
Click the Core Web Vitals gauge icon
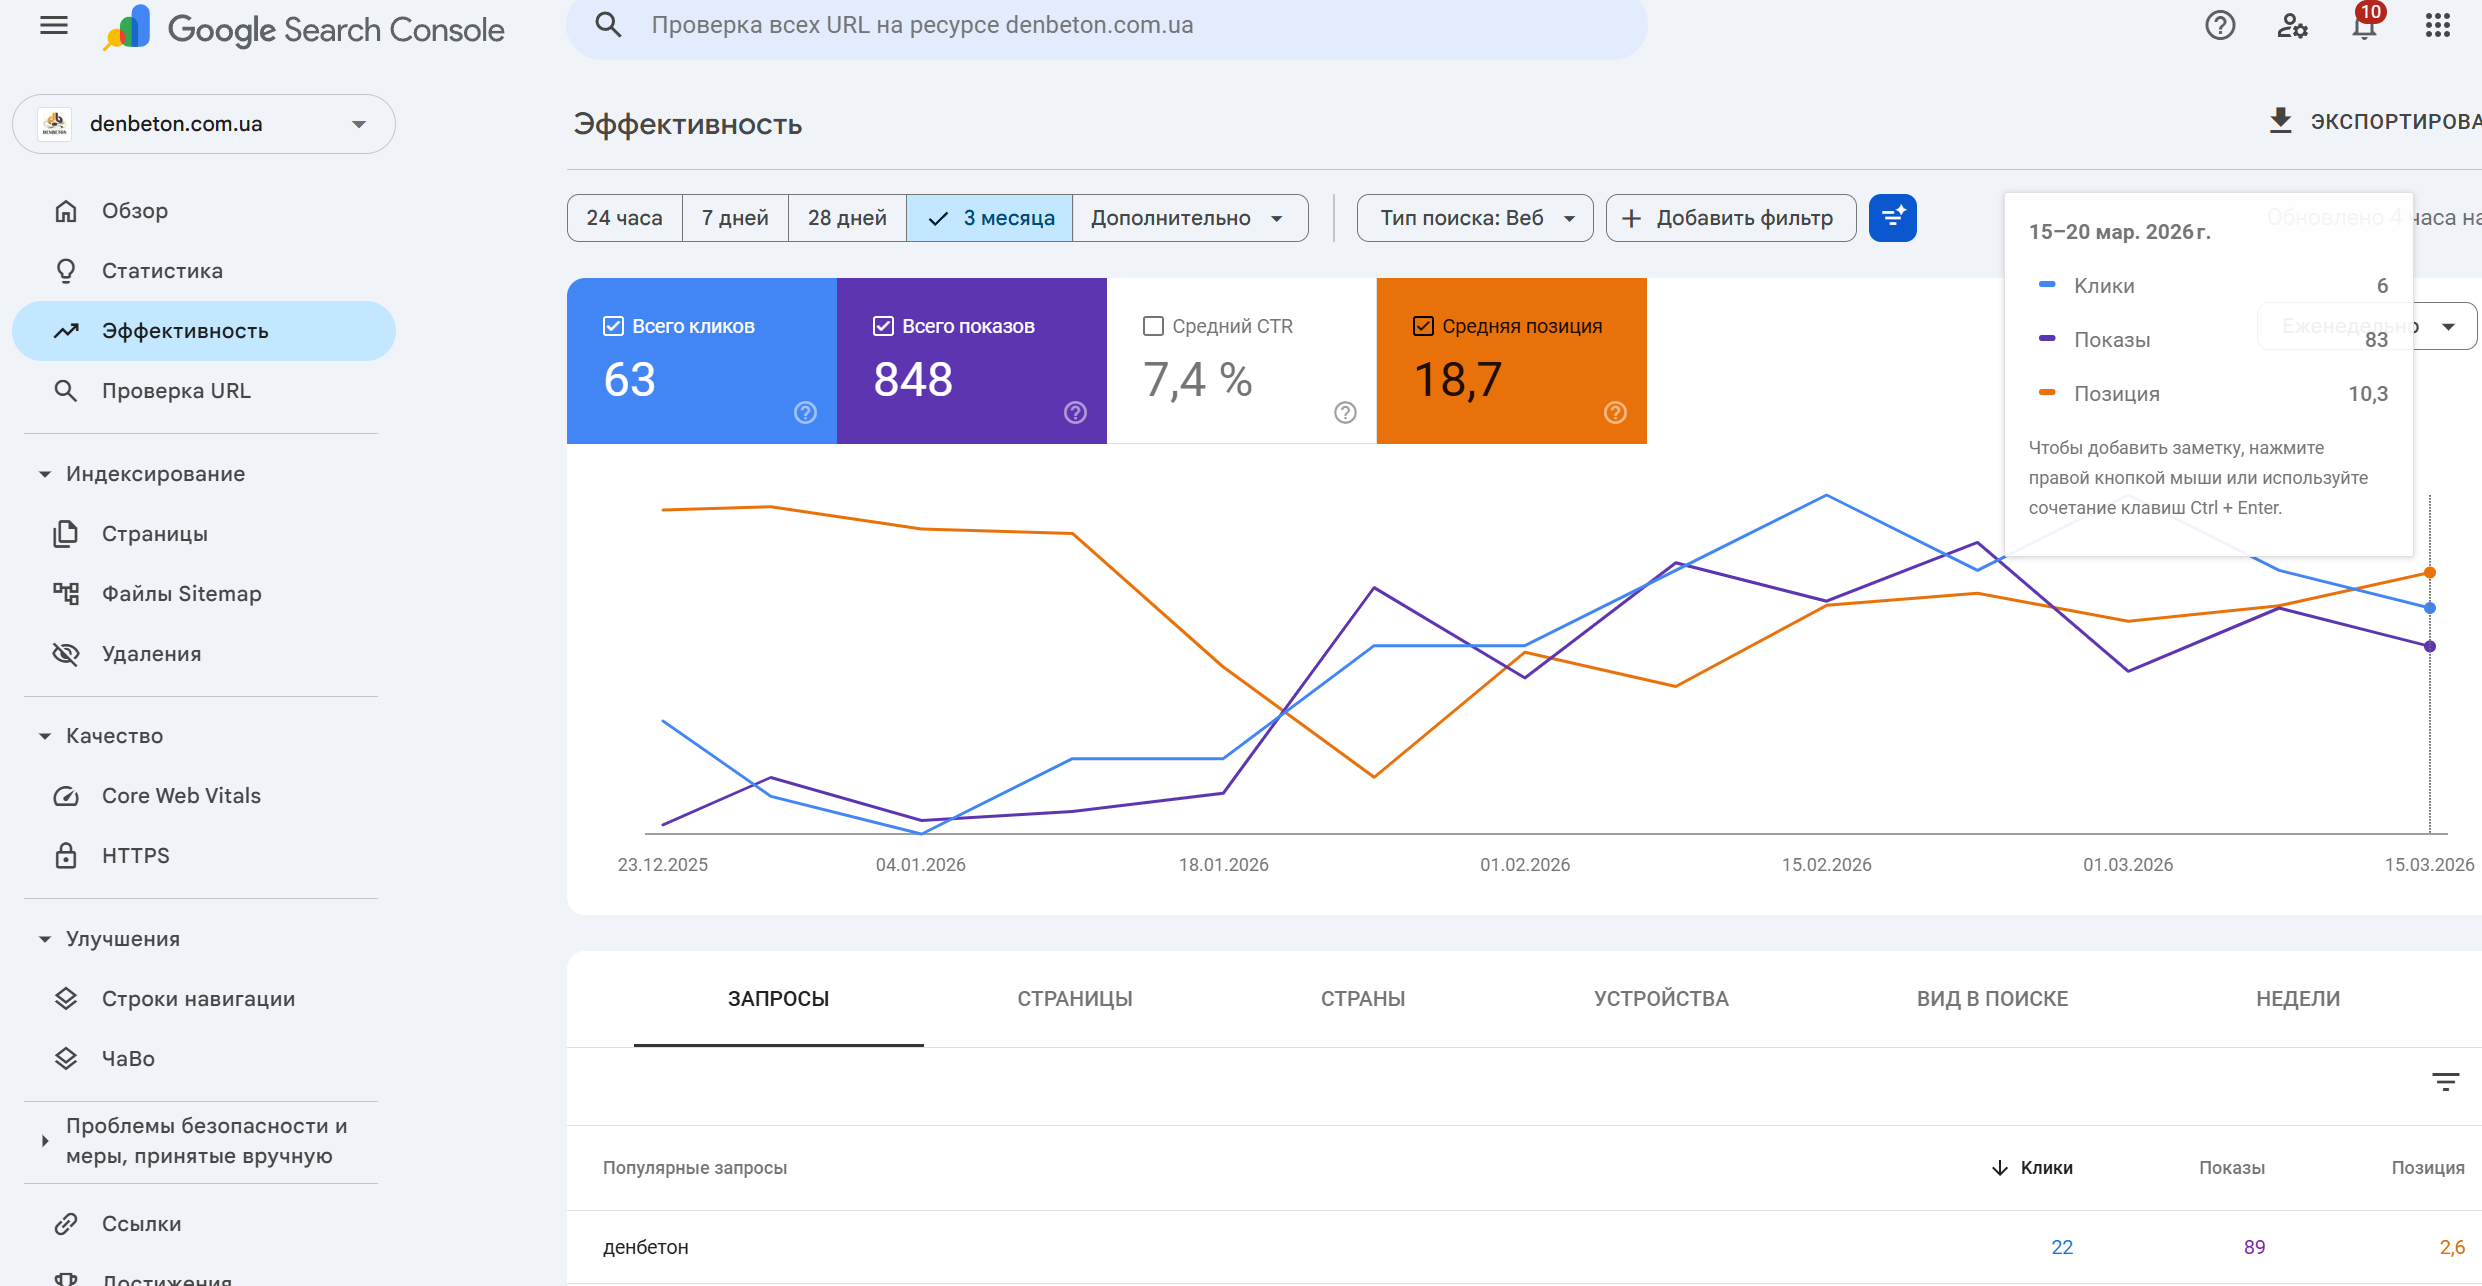66,796
